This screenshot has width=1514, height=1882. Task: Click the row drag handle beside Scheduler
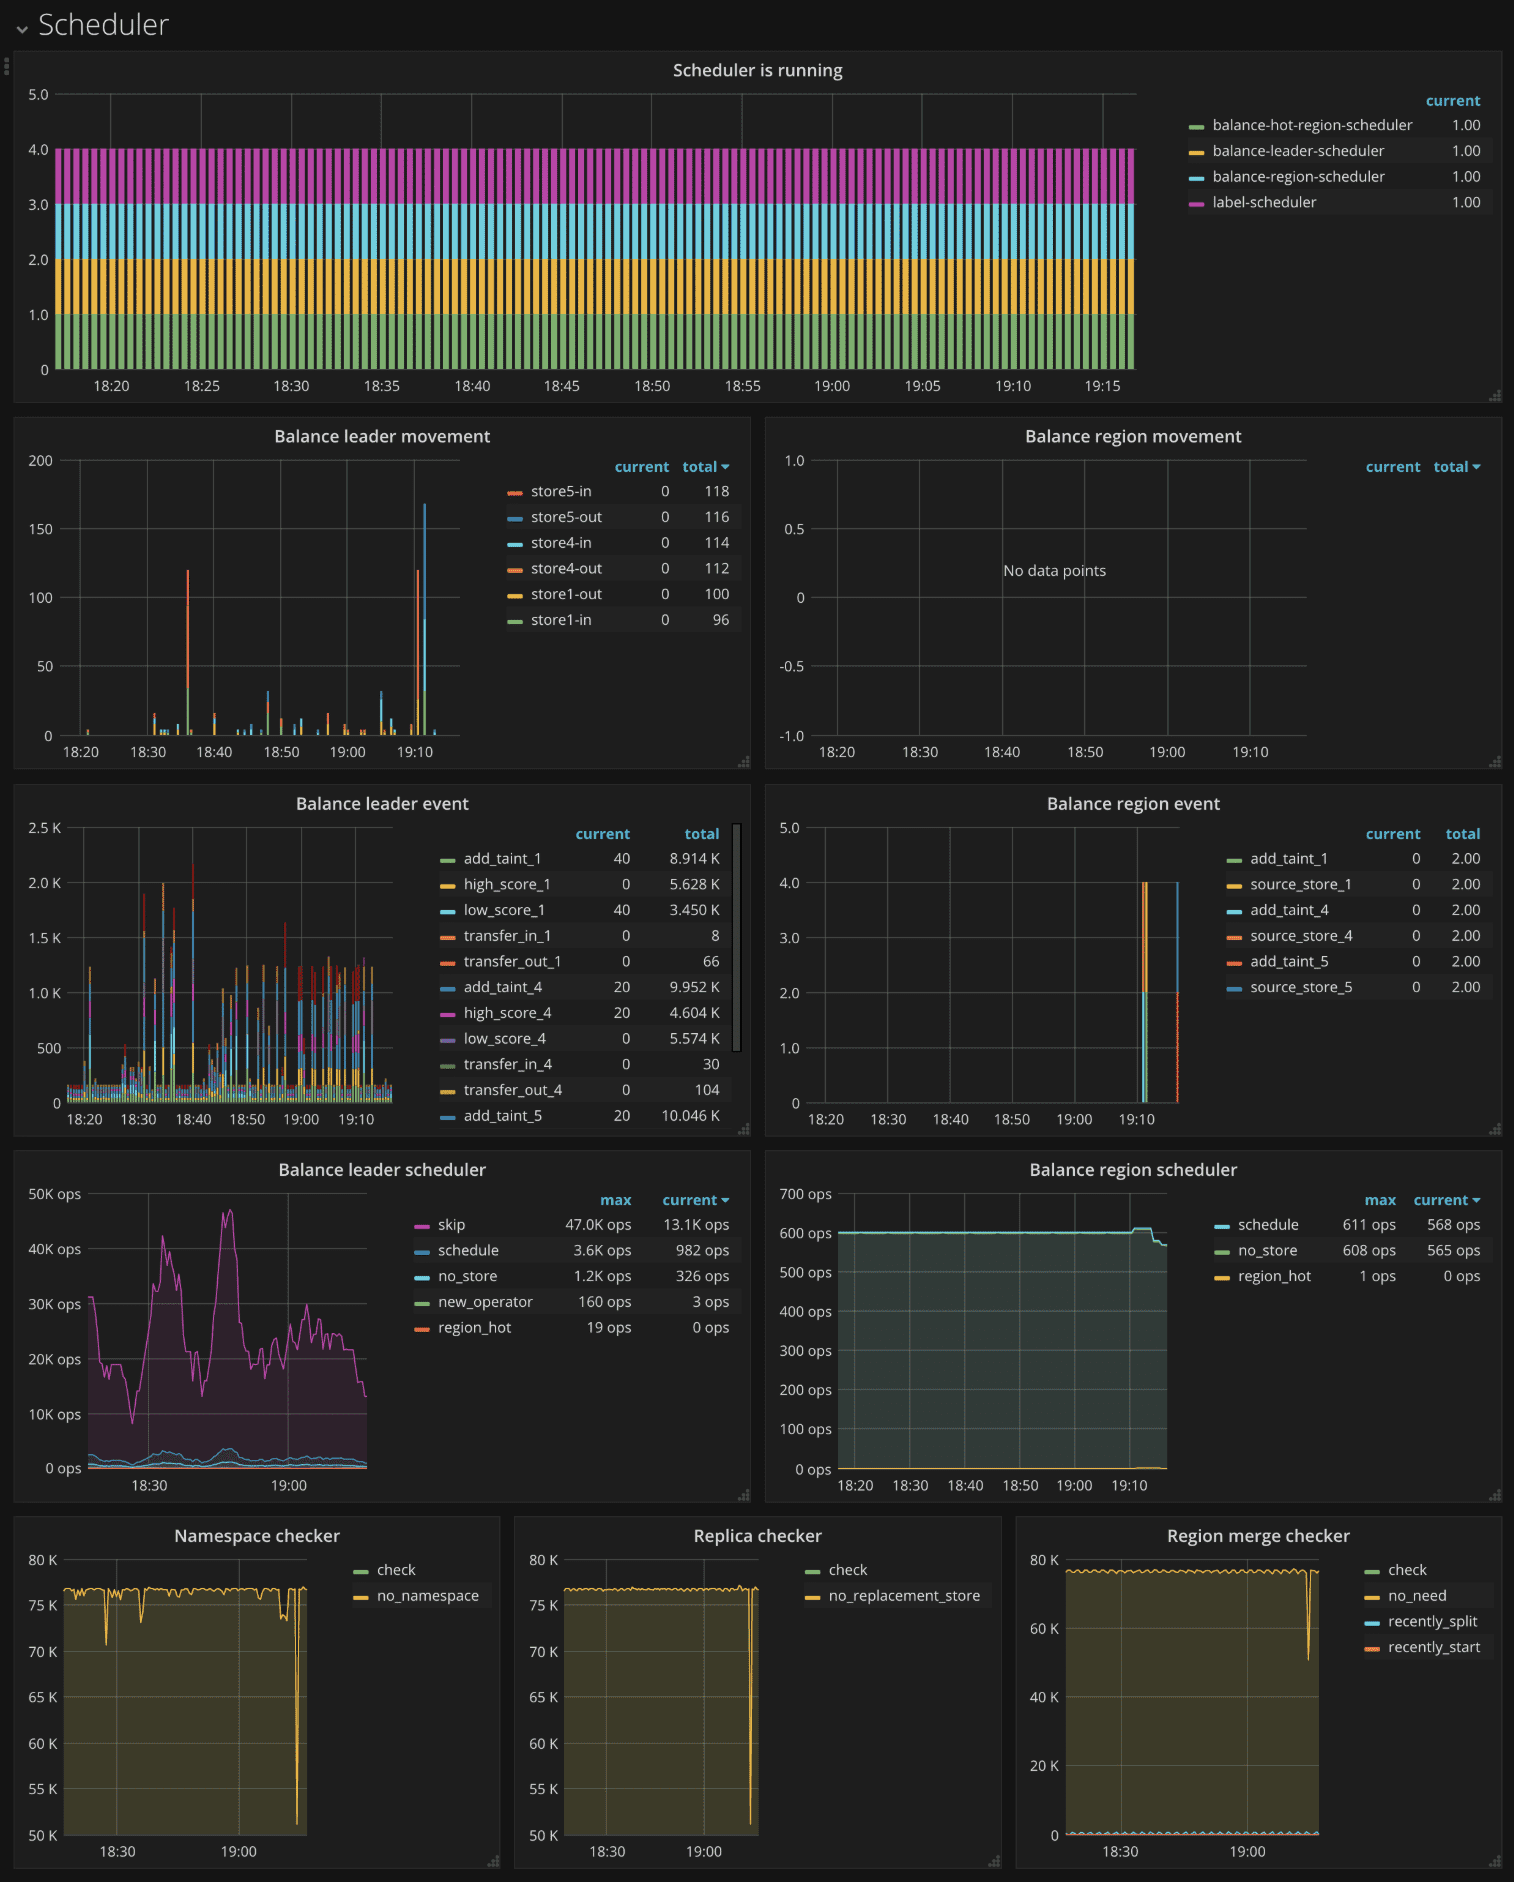point(7,66)
